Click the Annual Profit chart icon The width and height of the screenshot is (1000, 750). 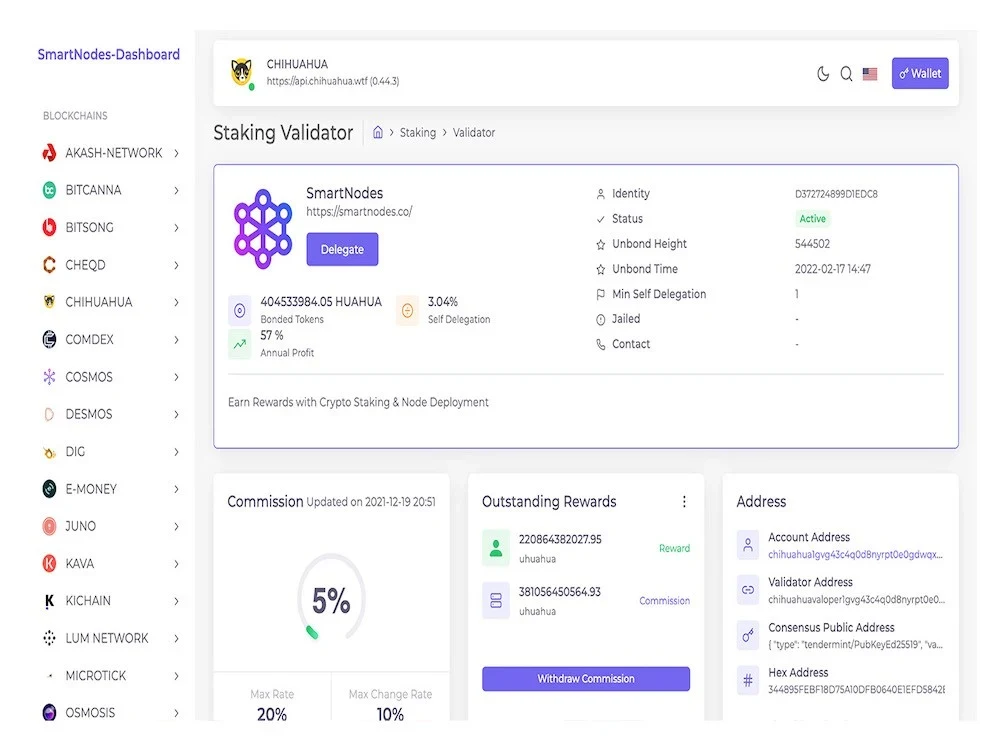[x=240, y=344]
